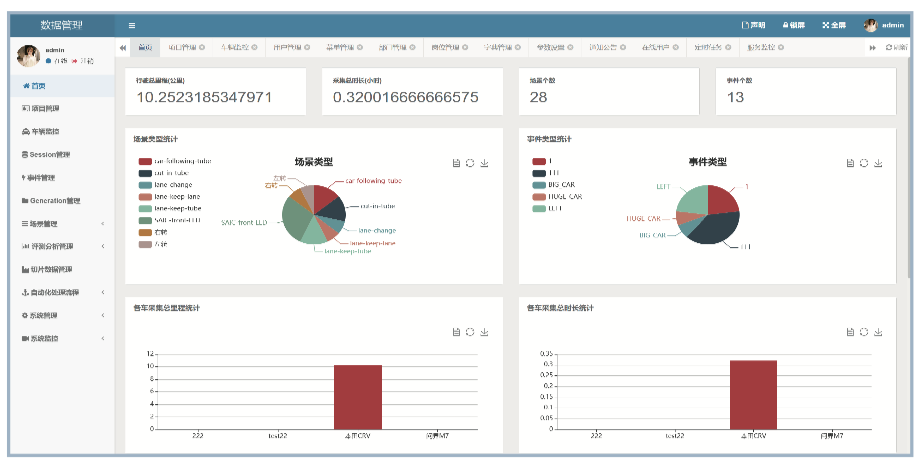Open data view for 场景类型统计 chart
The image size is (922, 468).
point(456,163)
